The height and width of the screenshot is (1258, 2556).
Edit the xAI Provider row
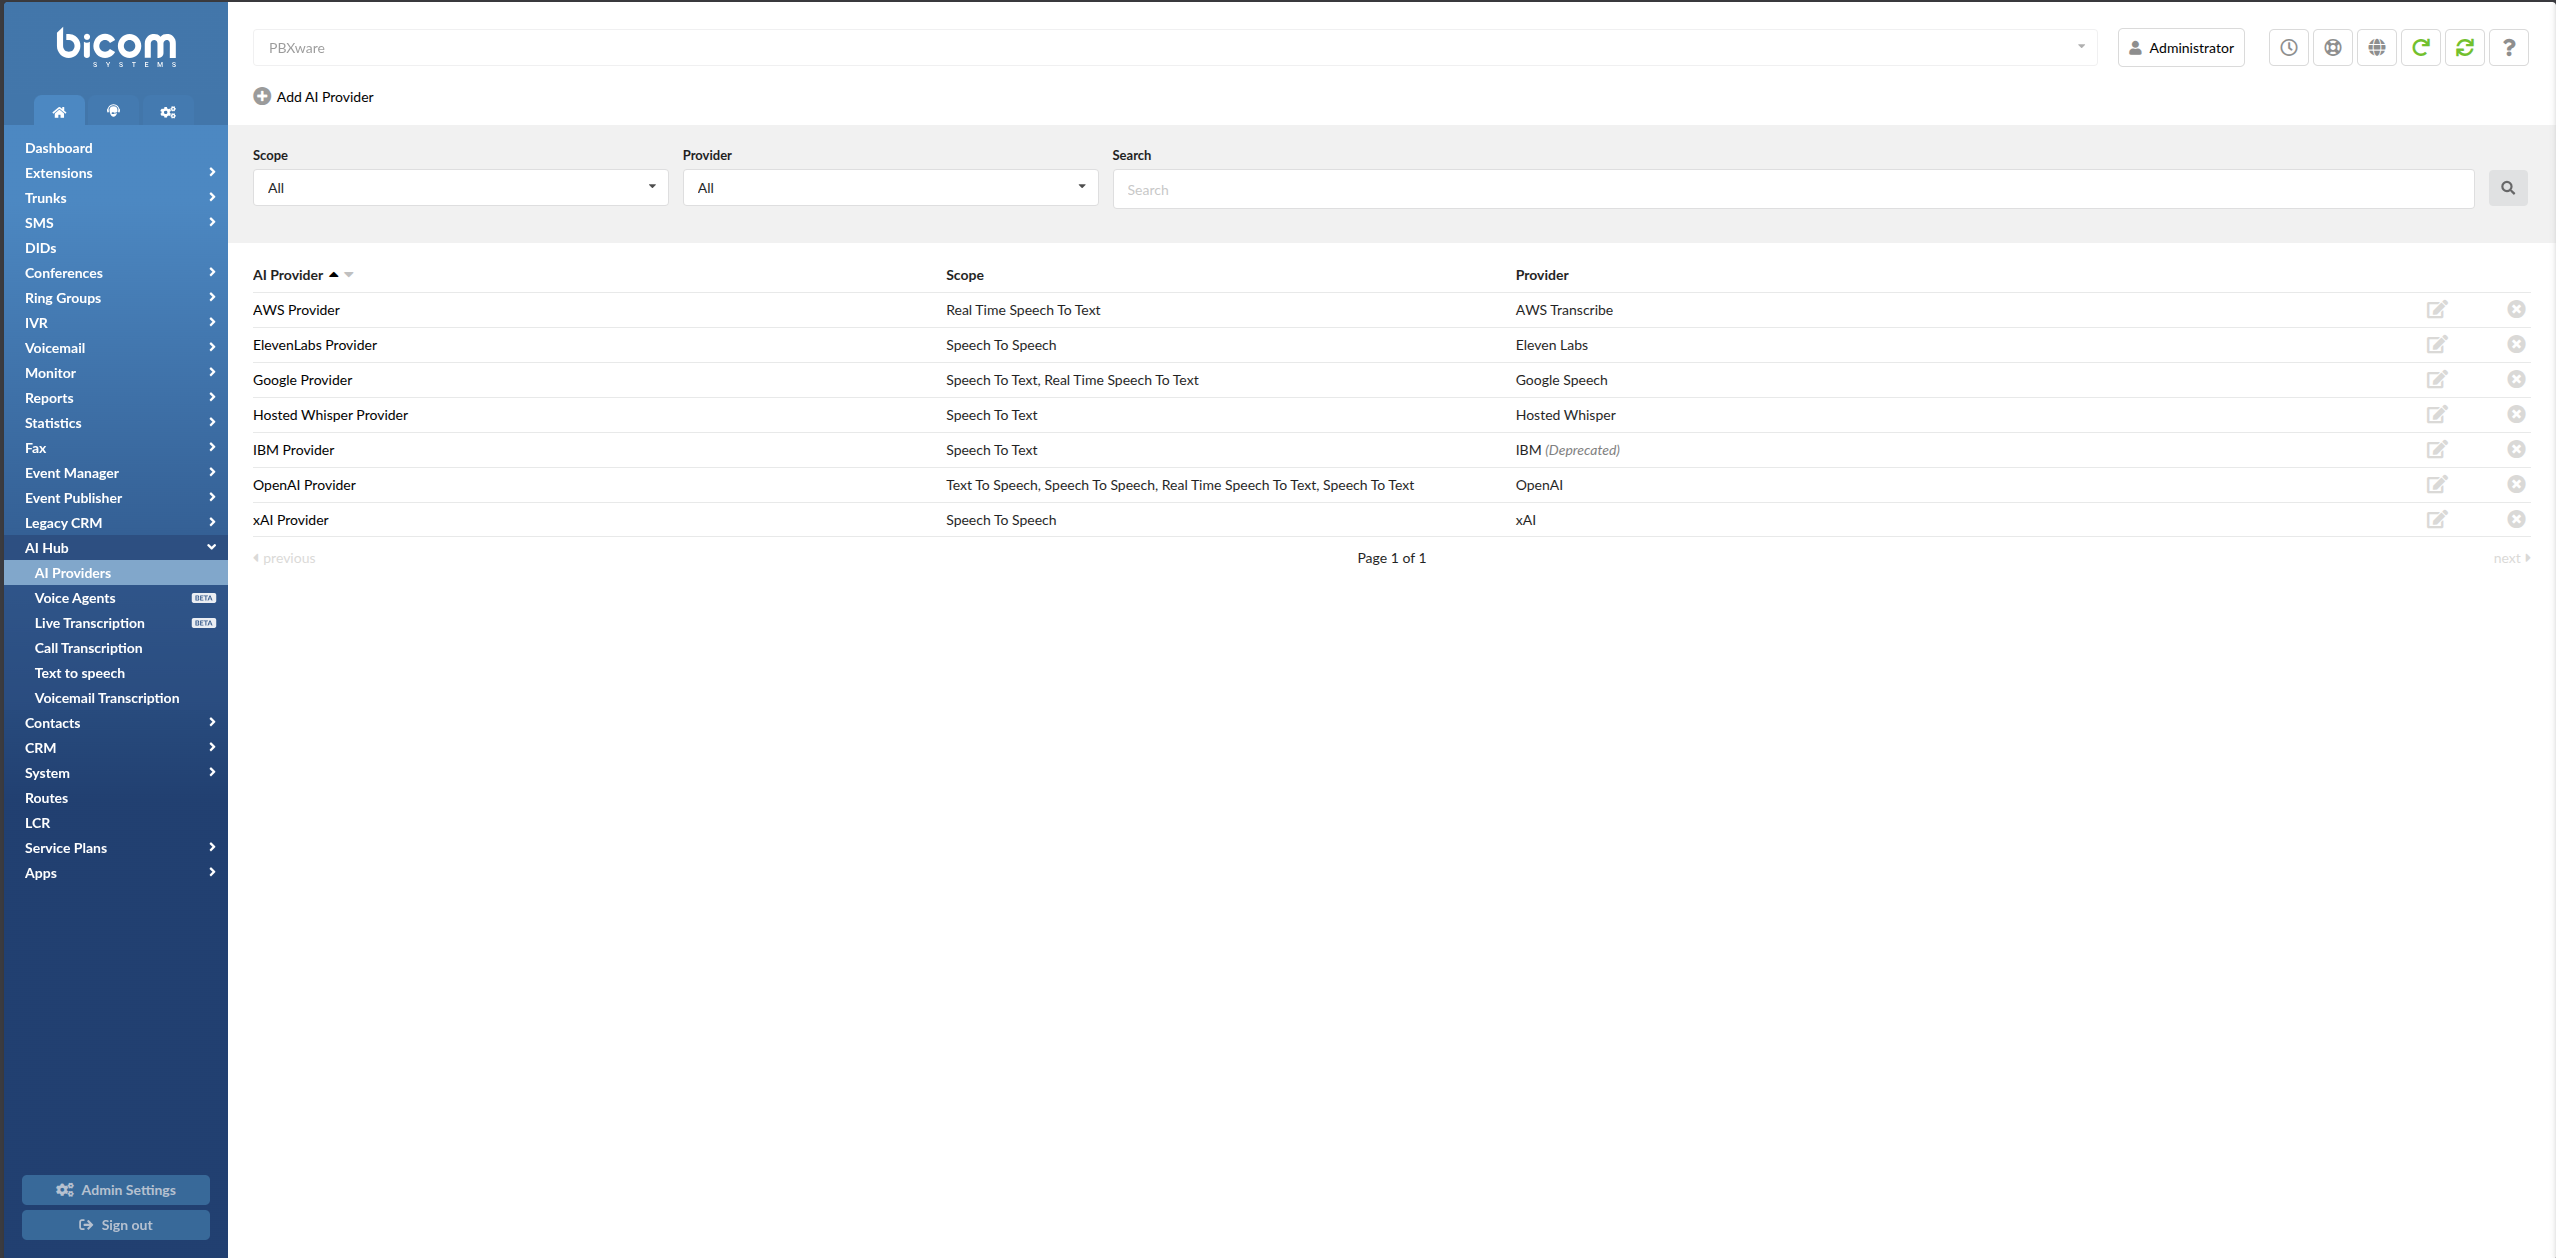coord(2437,520)
